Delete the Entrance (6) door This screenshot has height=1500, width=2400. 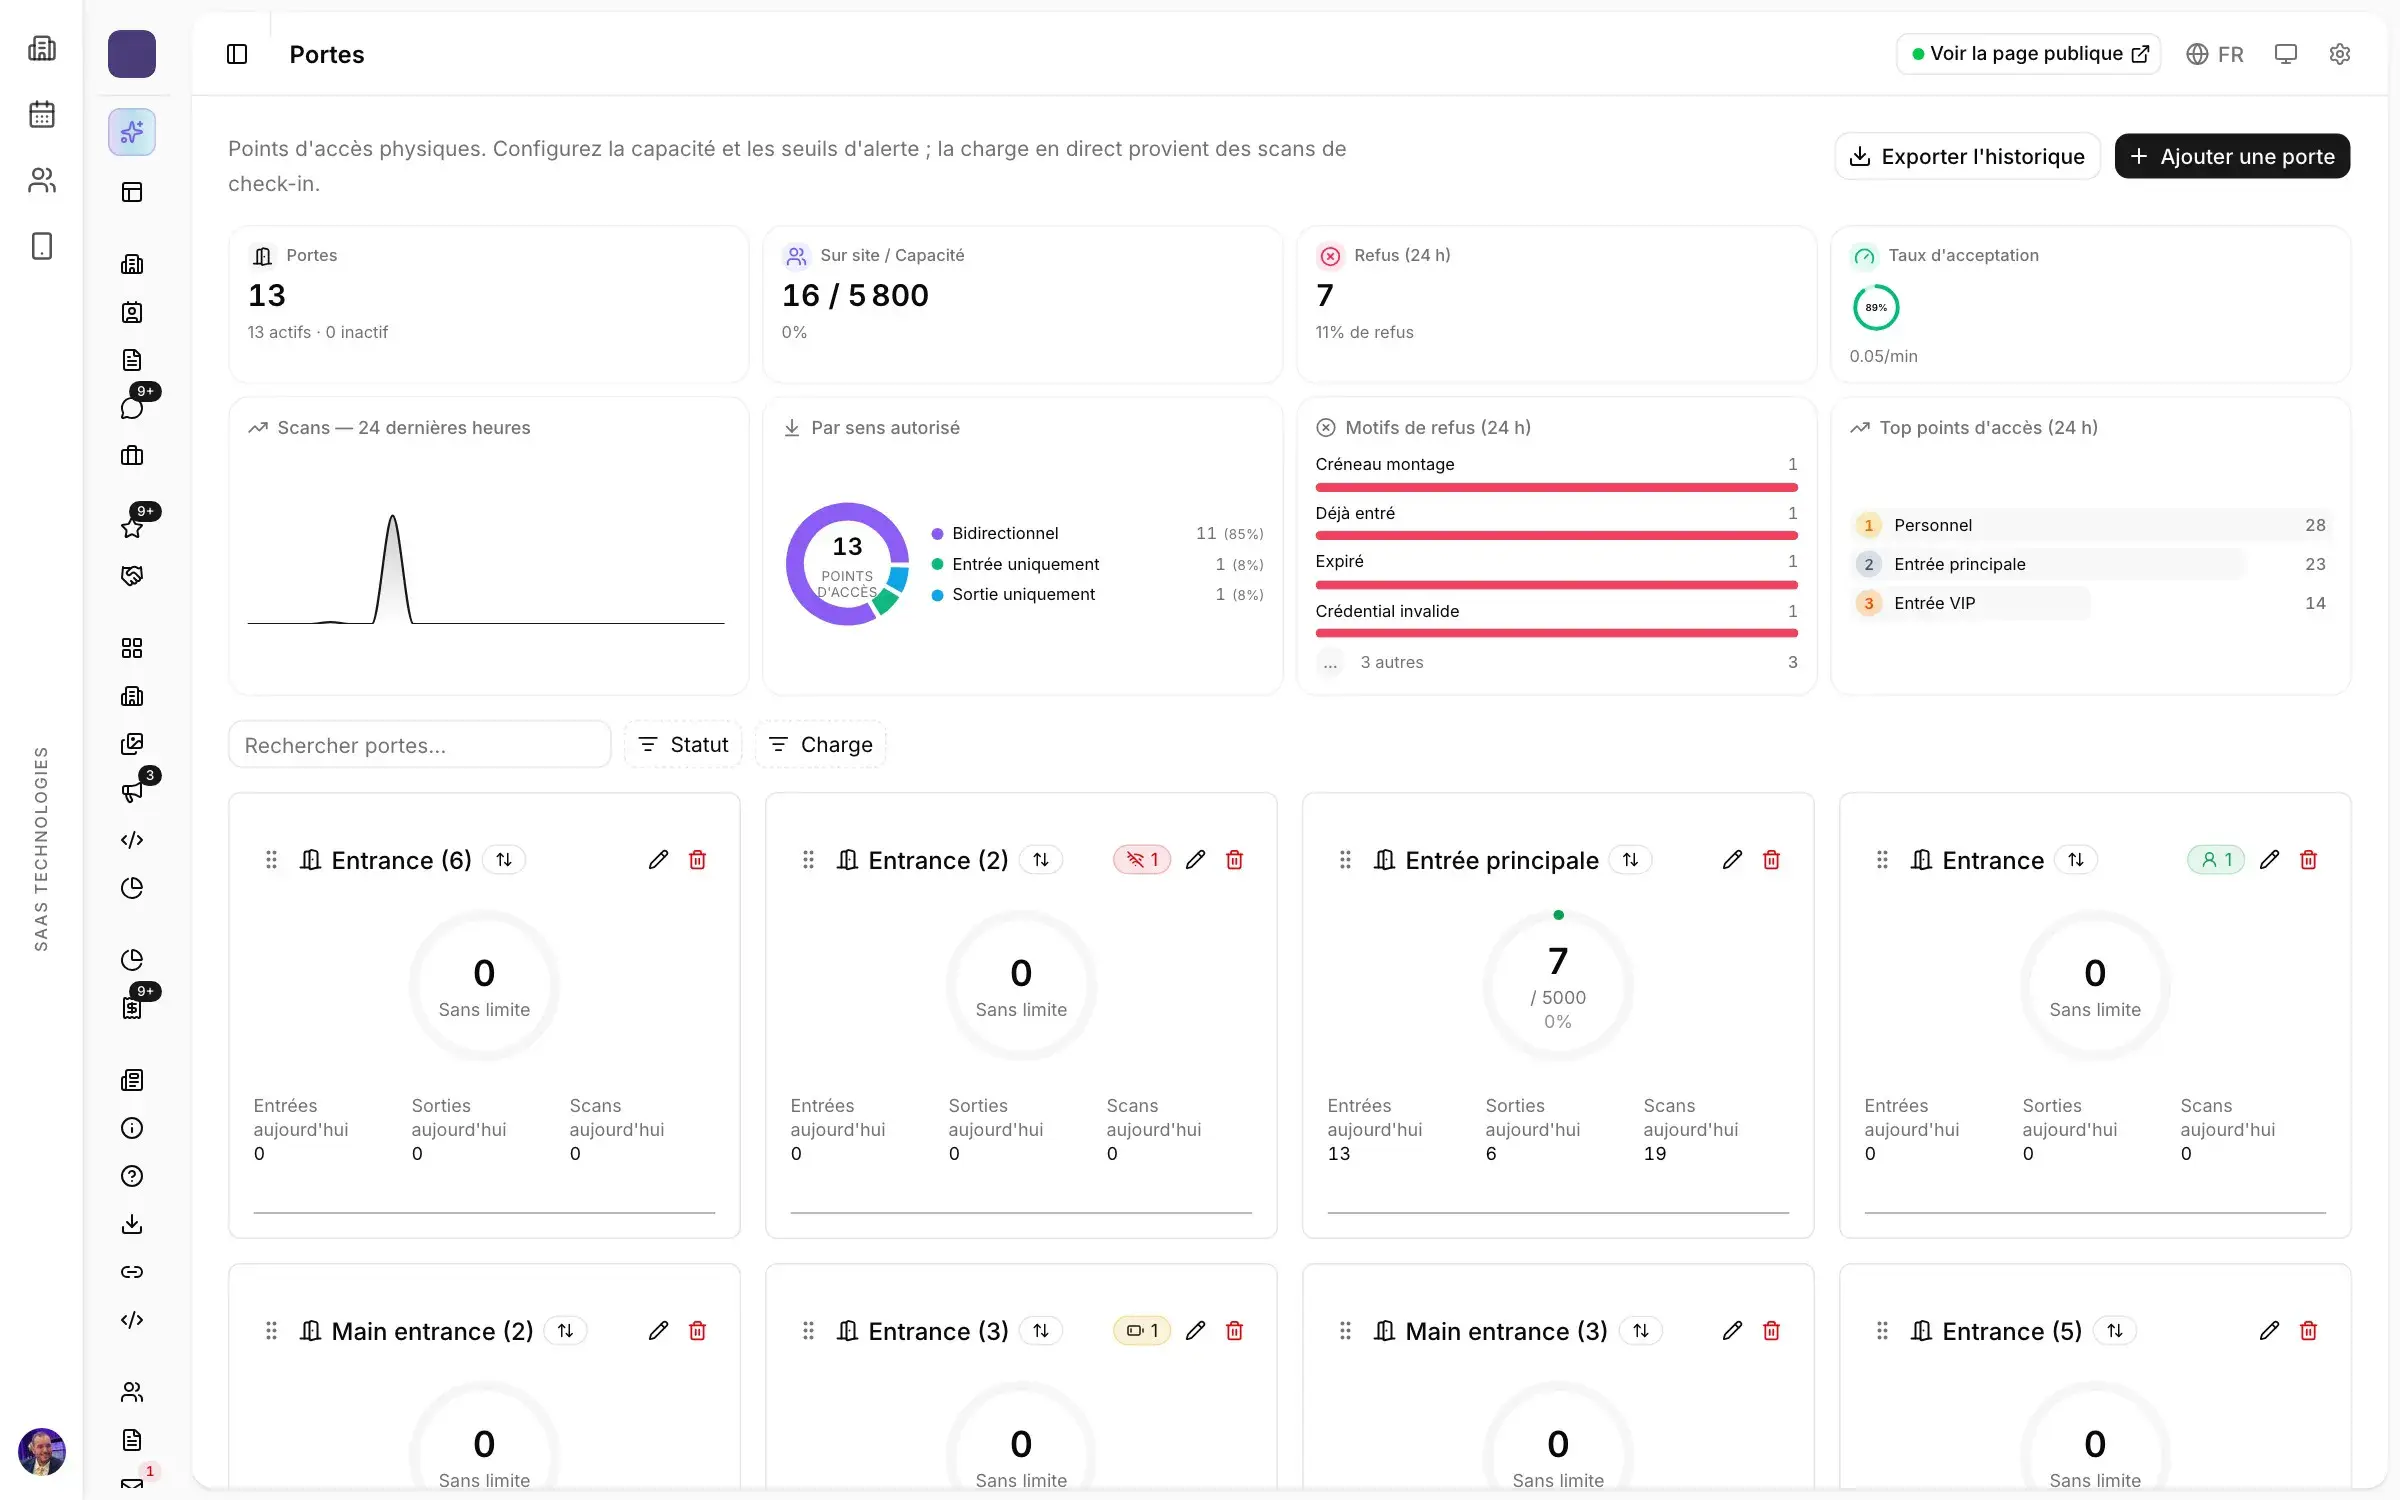point(698,860)
